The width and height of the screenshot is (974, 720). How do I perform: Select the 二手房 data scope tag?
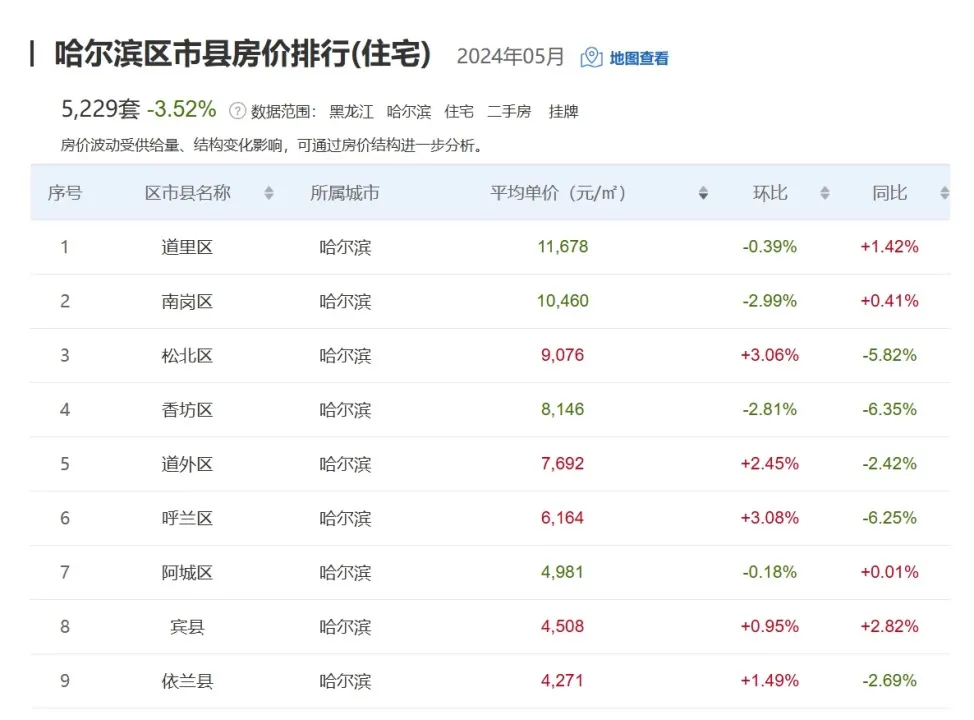[509, 112]
